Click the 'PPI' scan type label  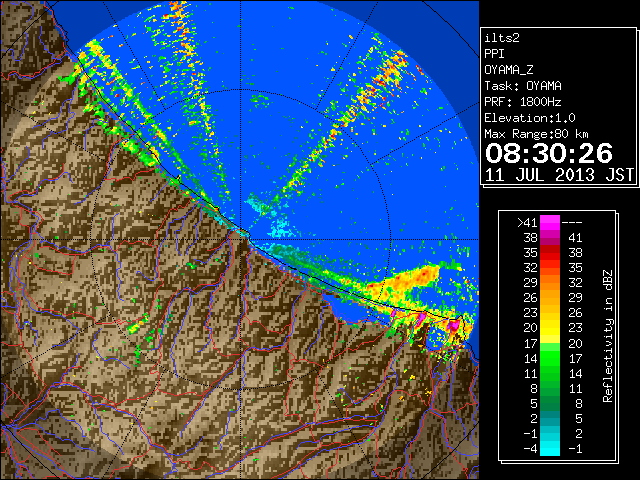coord(494,54)
